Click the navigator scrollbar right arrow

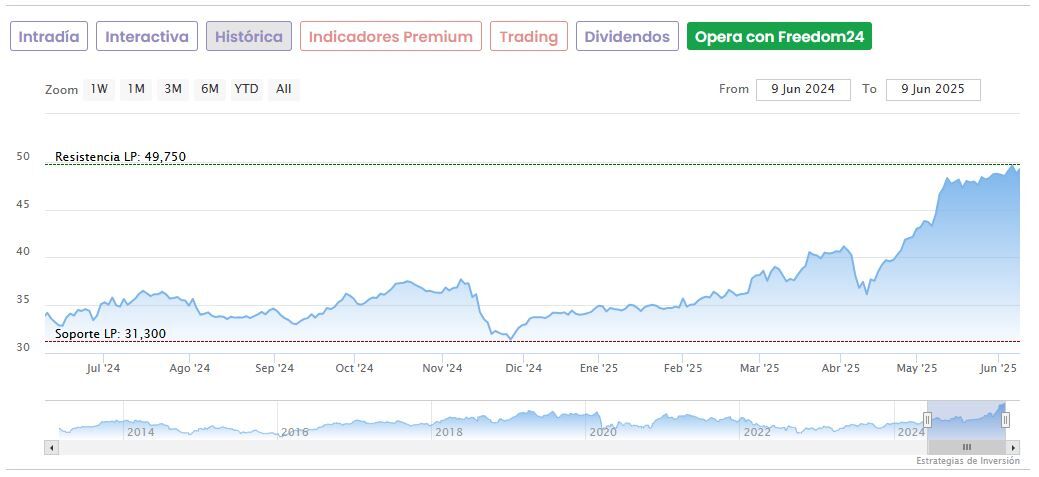tap(1013, 447)
